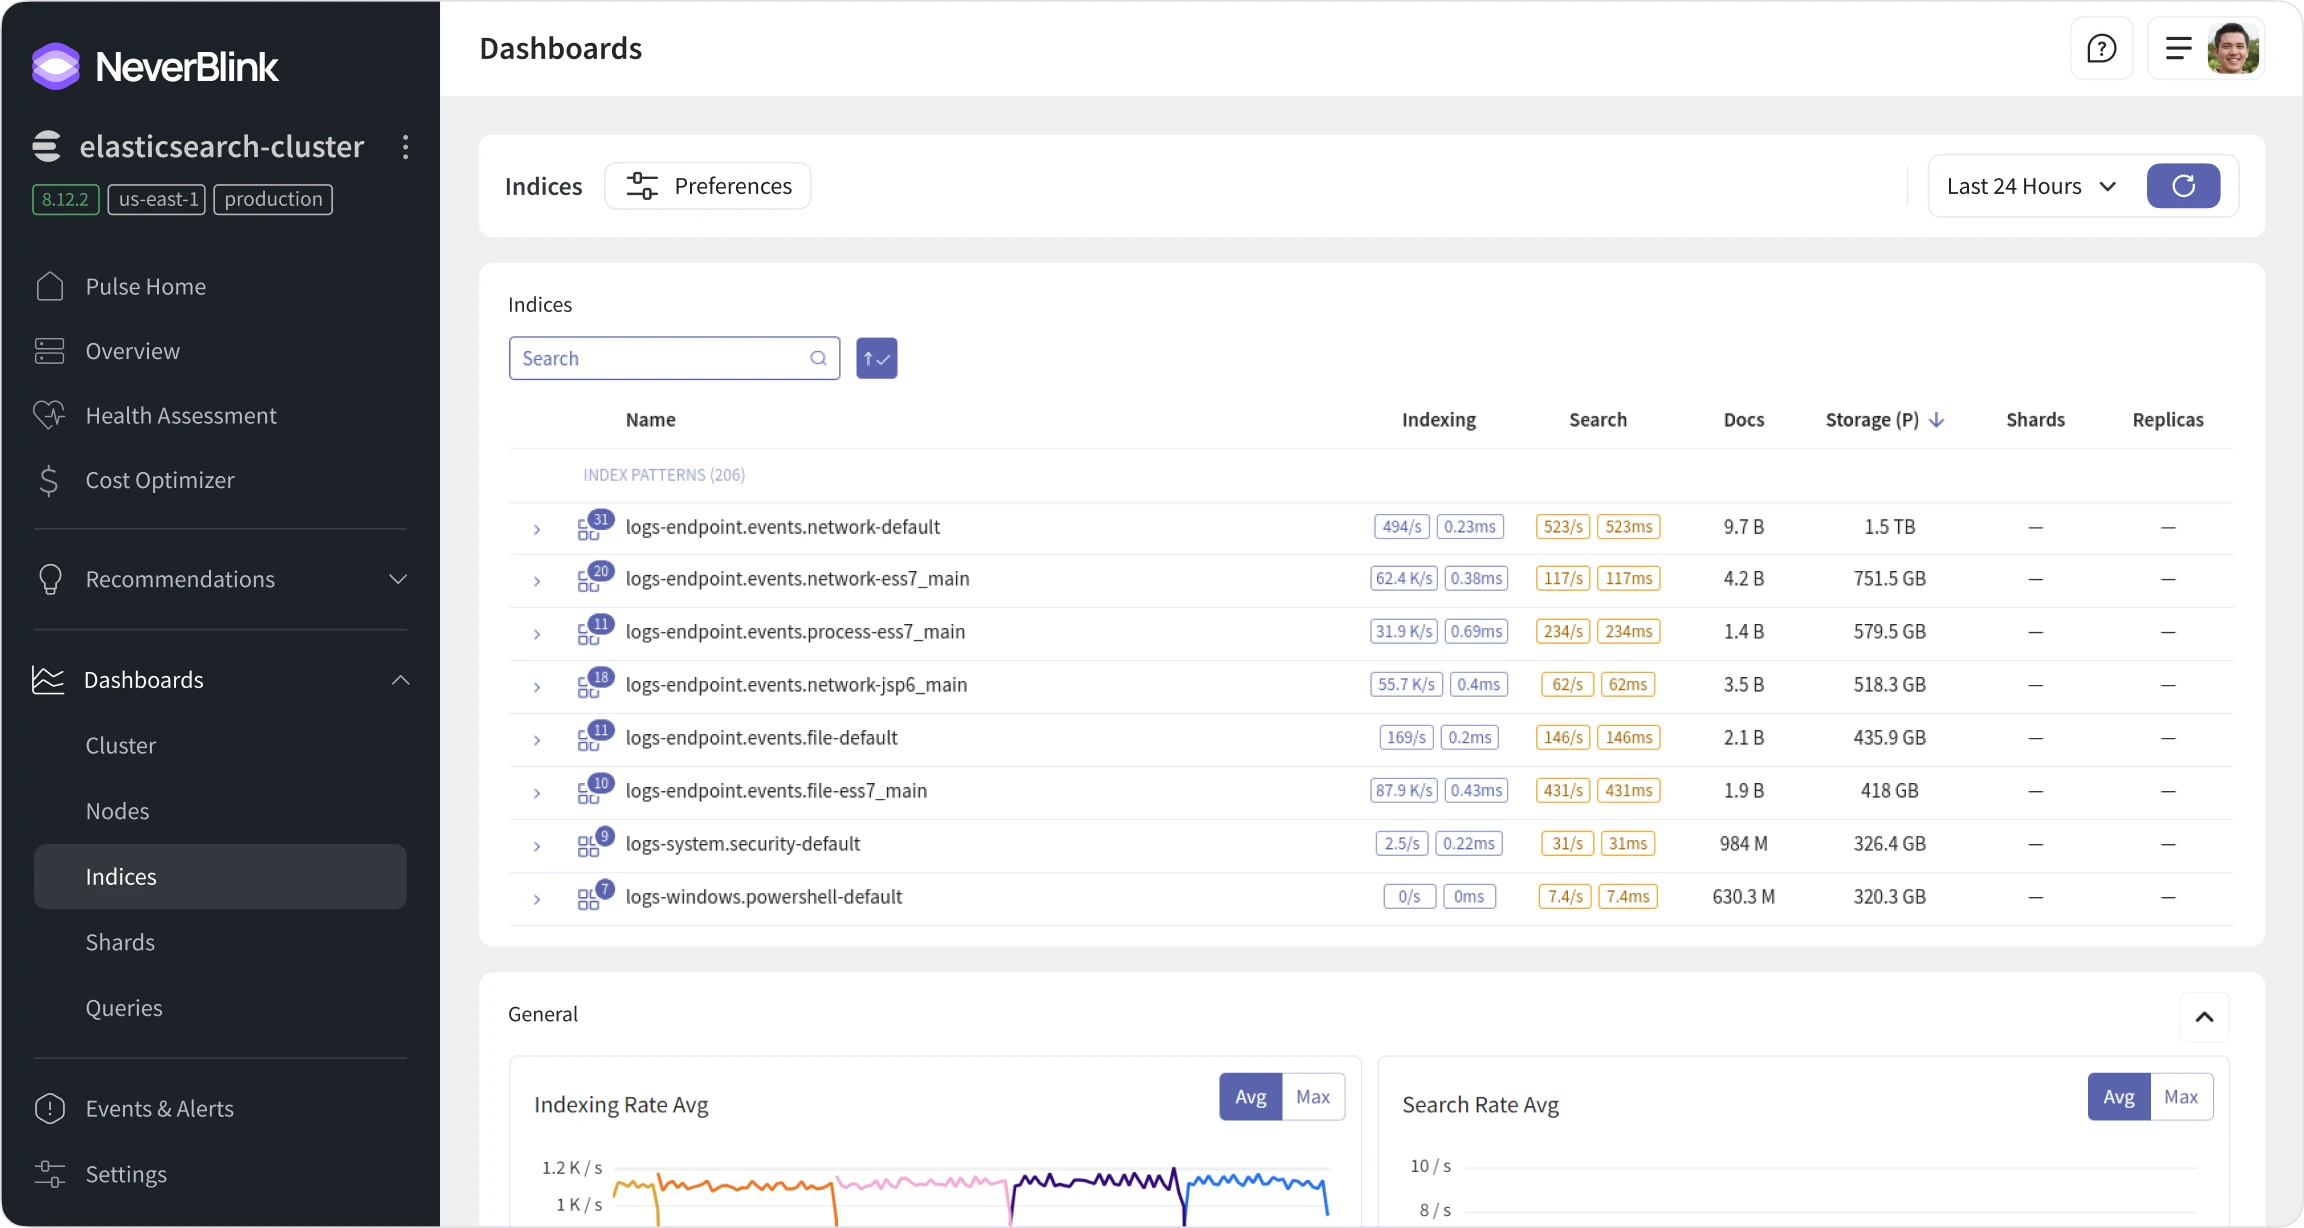The height and width of the screenshot is (1228, 2304).
Task: Expand the logs-endpoint.events.network-ess7_main row
Action: click(537, 581)
